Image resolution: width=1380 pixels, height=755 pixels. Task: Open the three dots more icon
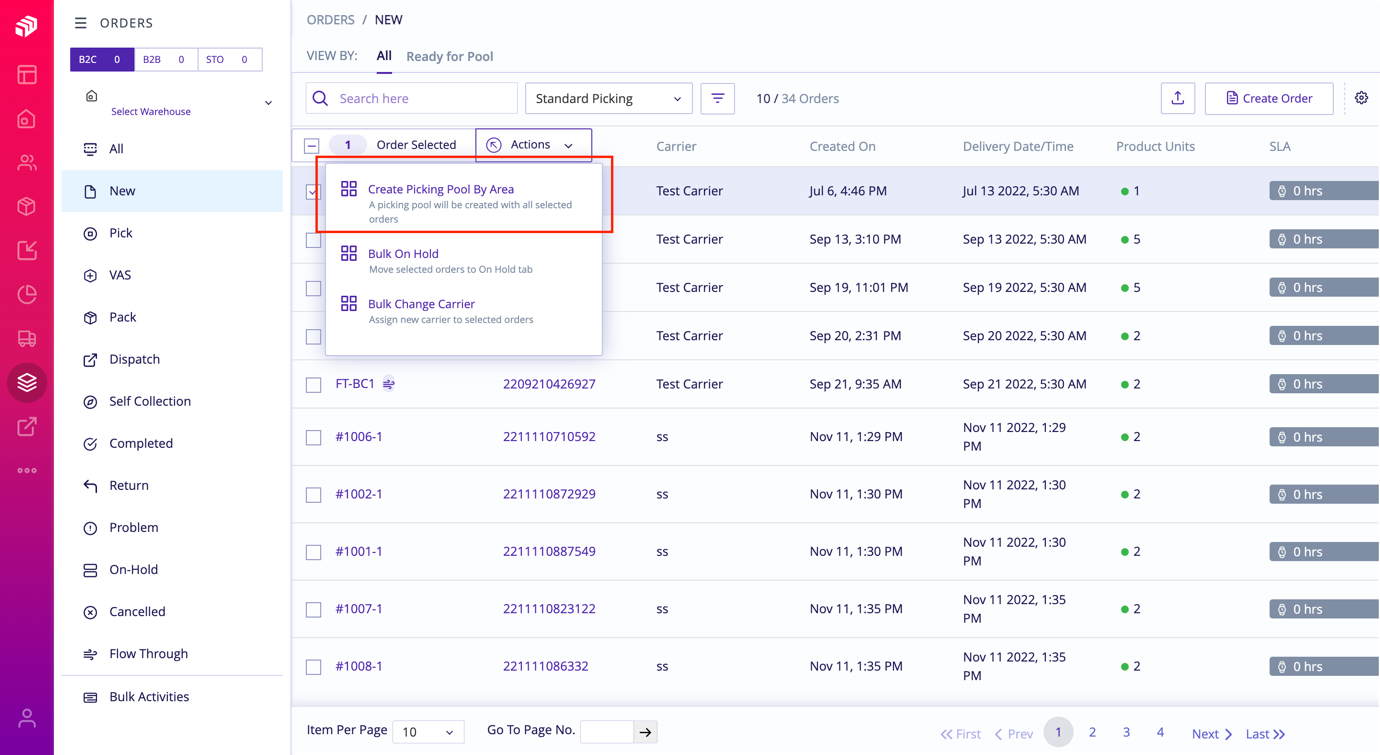[x=27, y=470]
